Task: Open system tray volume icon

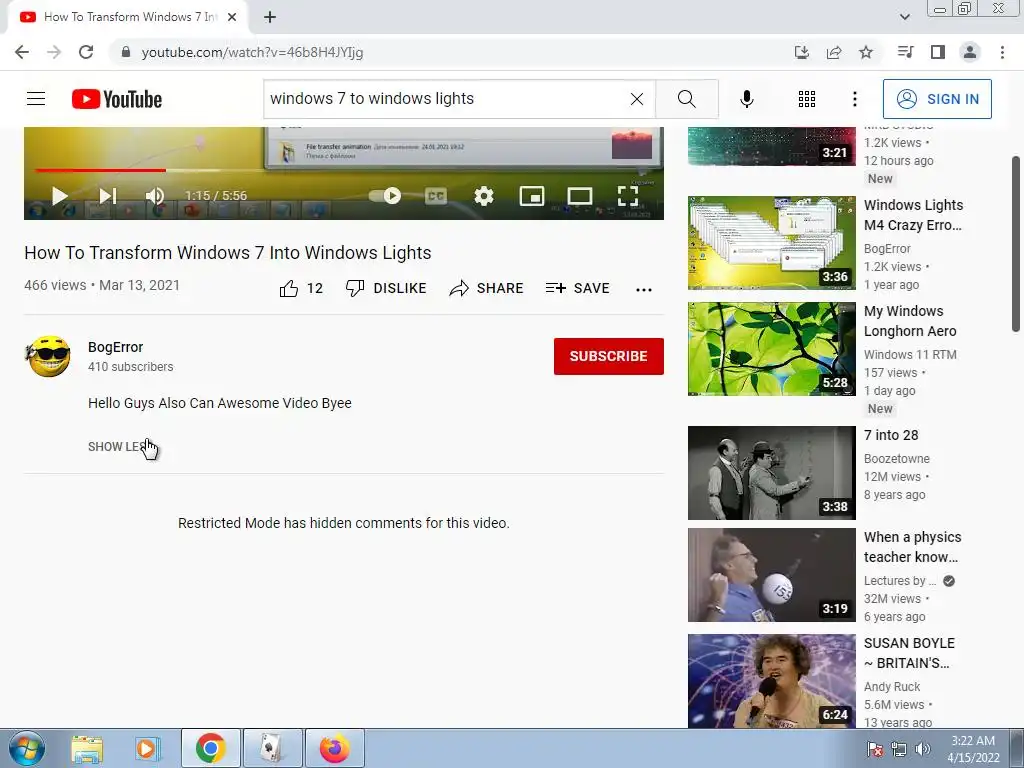Action: click(x=923, y=749)
